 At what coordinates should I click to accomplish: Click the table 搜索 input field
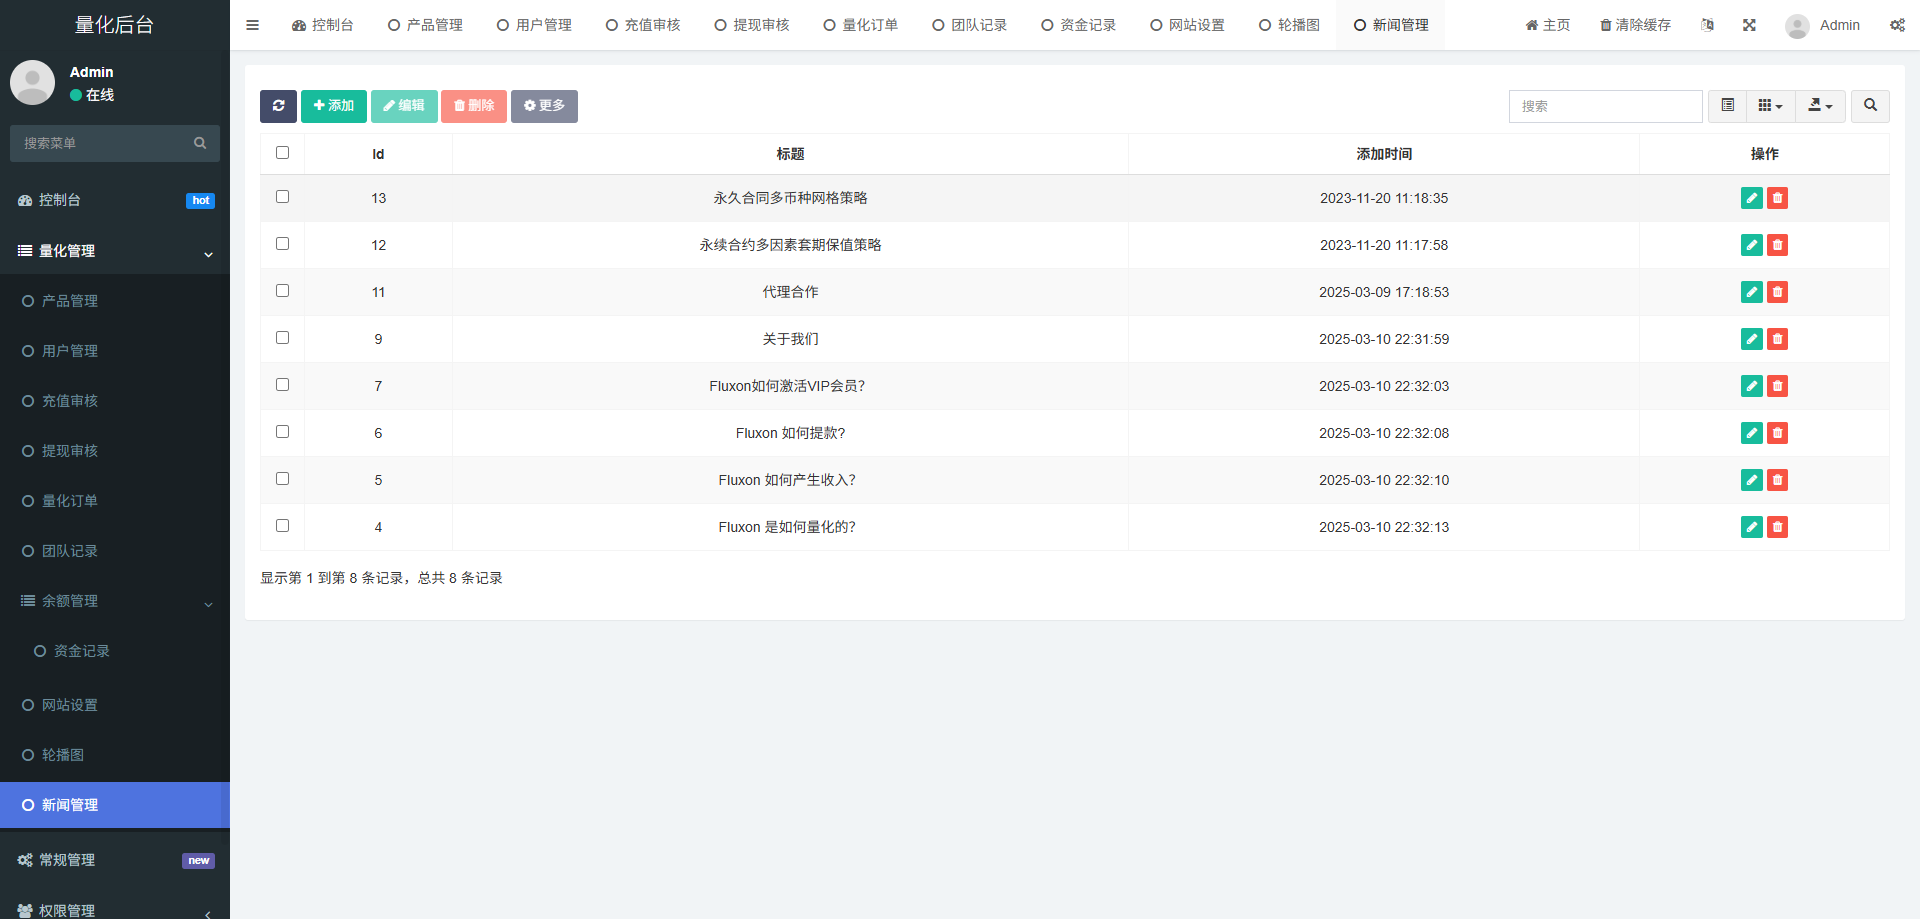1605,106
